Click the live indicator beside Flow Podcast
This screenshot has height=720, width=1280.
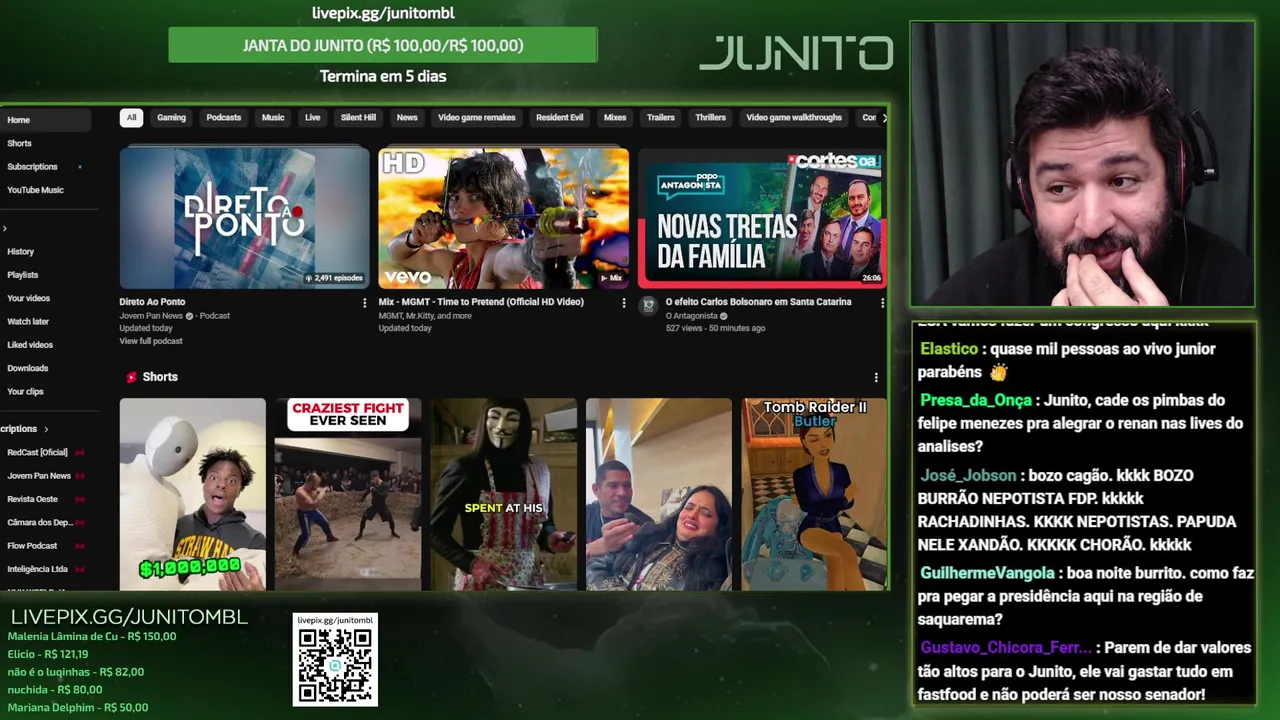[x=80, y=546]
